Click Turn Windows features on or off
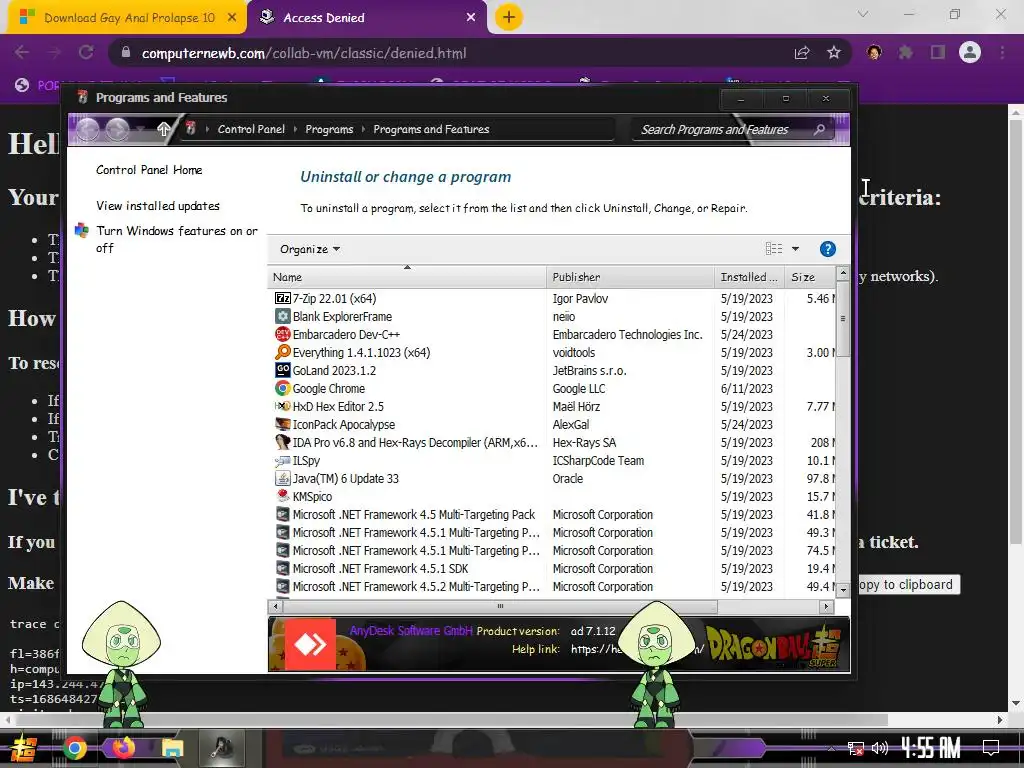 pyautogui.click(x=176, y=239)
